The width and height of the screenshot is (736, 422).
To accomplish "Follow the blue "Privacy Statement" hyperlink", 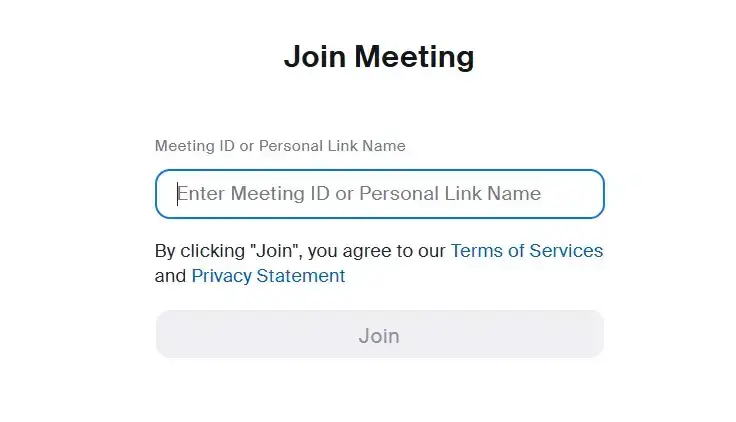I will click(268, 276).
